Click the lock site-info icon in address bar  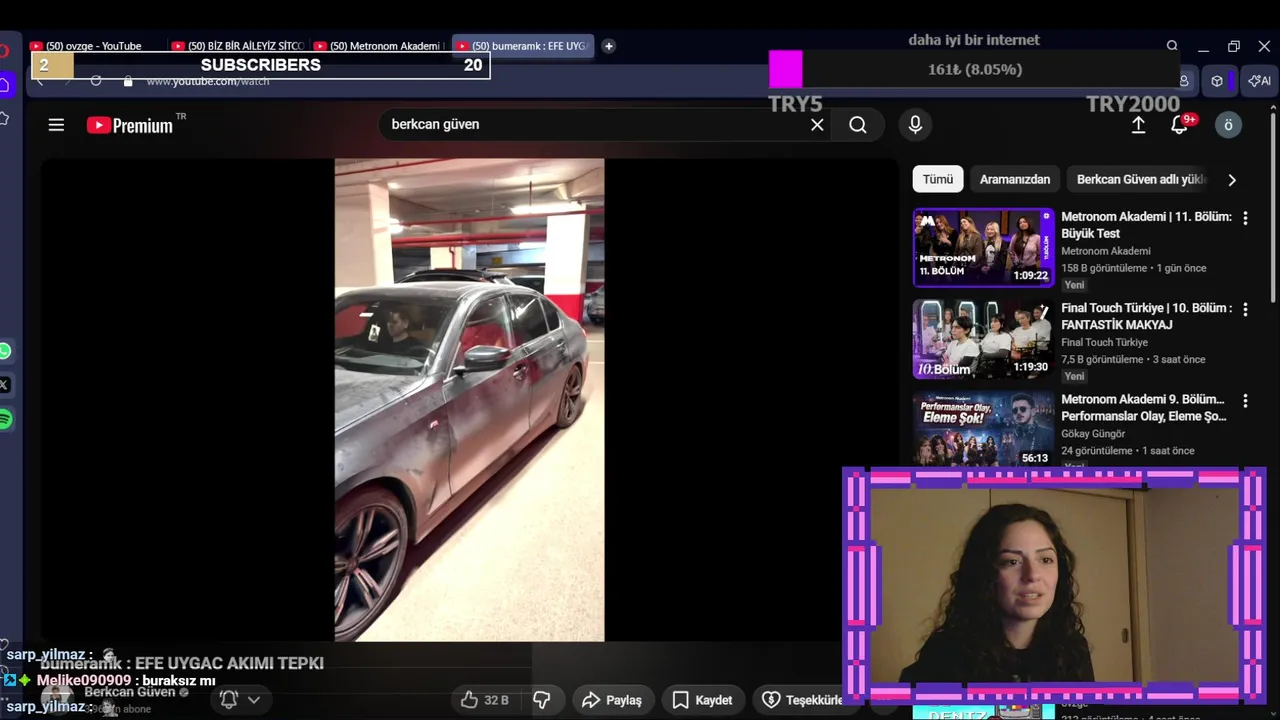click(x=127, y=81)
